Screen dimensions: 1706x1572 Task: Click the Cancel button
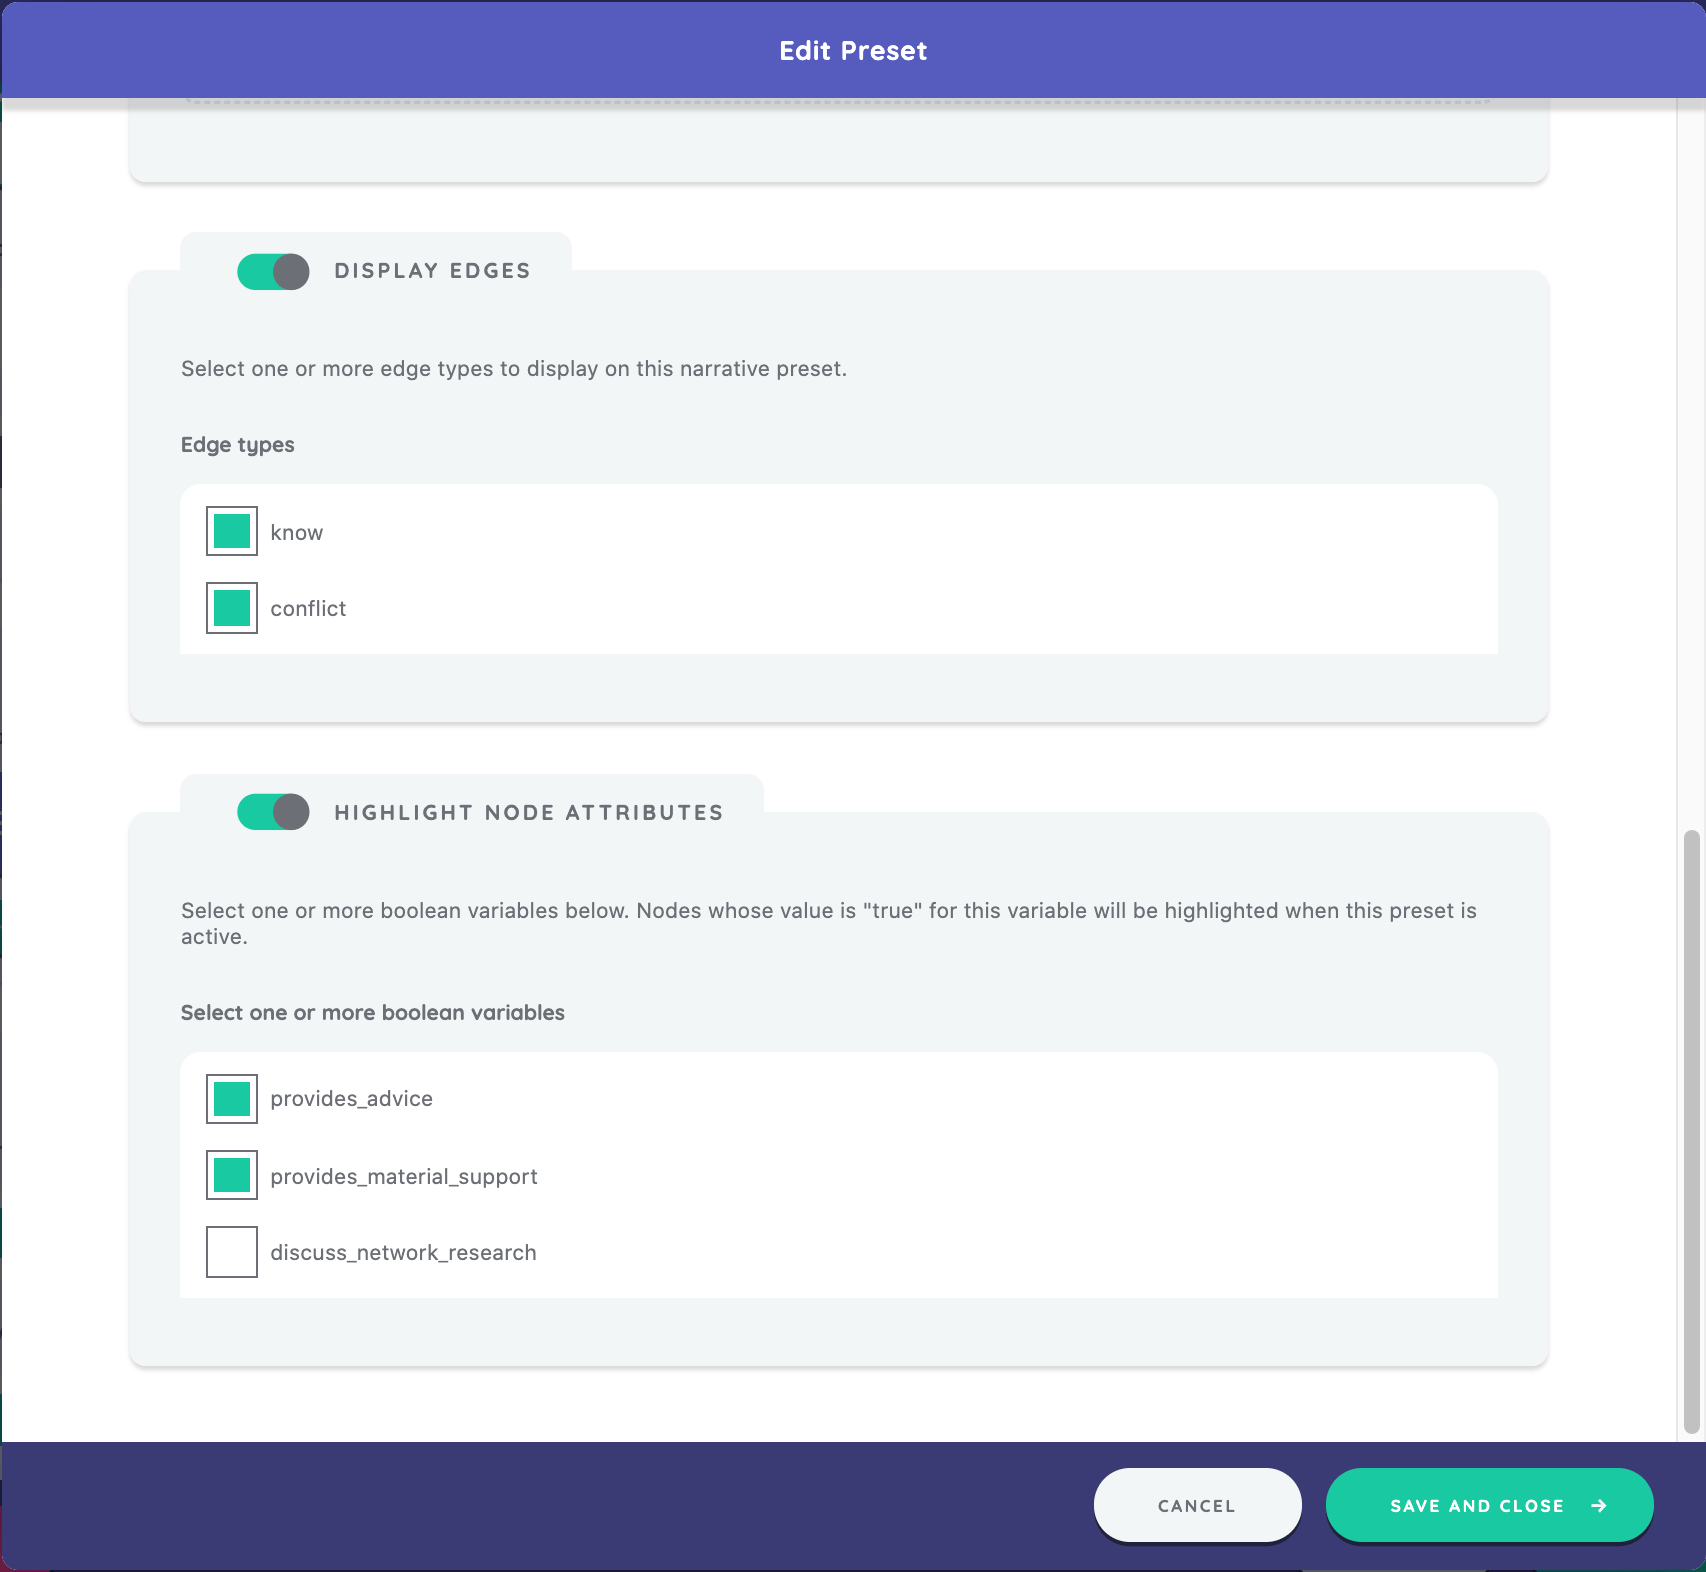(1197, 1505)
